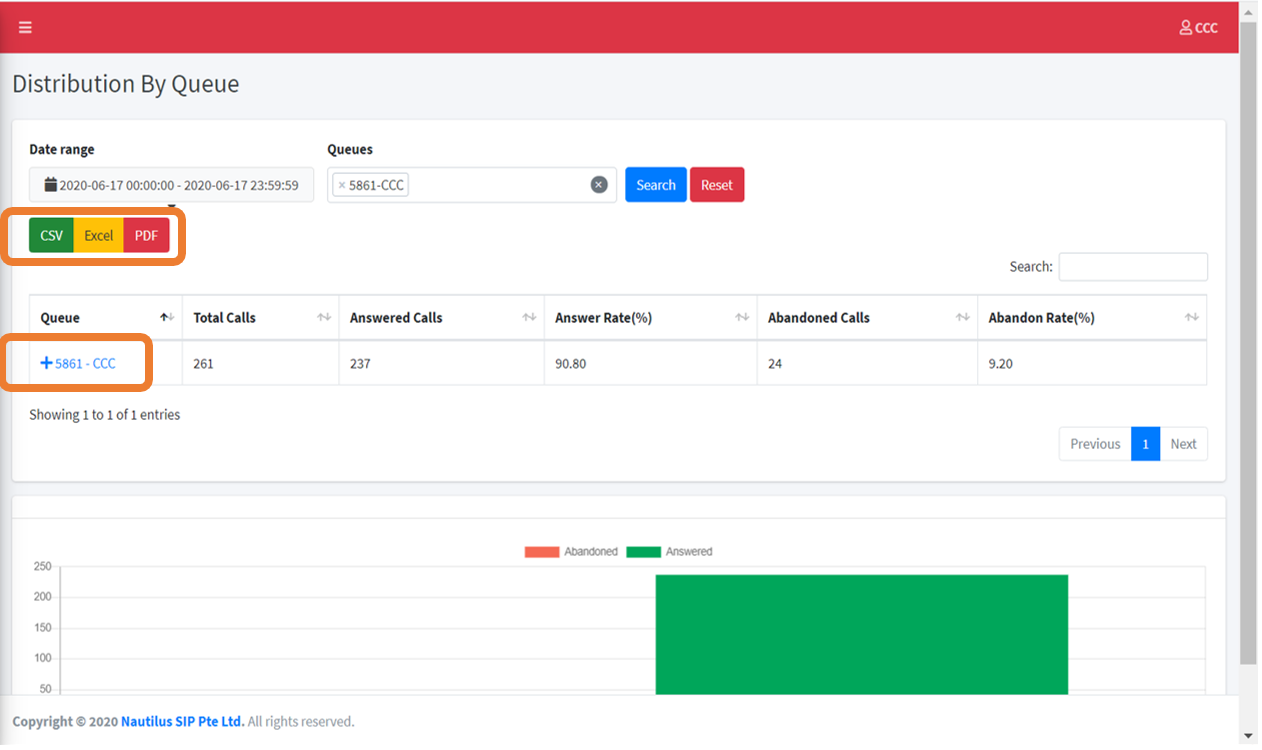Export the report as CSV

click(x=51, y=235)
